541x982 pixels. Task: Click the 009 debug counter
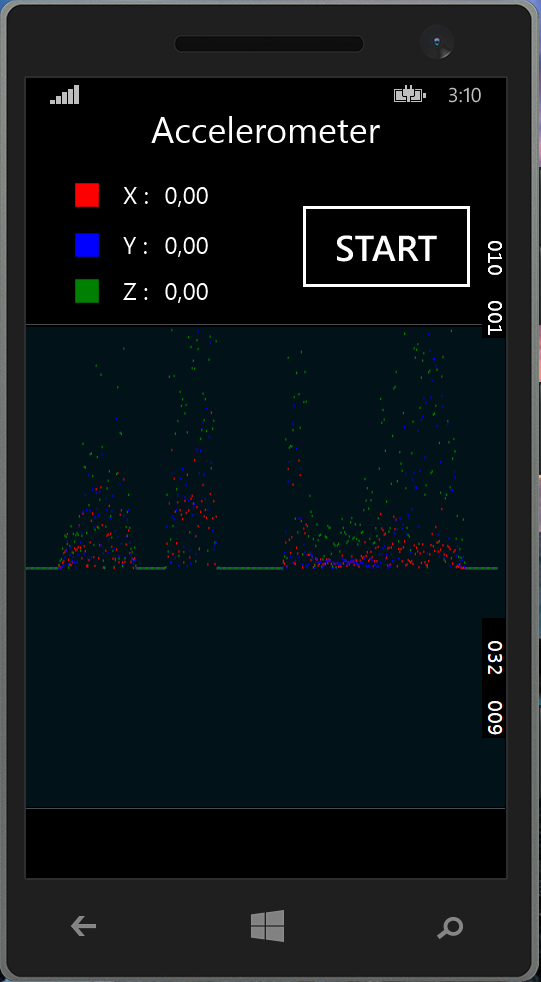(x=495, y=718)
